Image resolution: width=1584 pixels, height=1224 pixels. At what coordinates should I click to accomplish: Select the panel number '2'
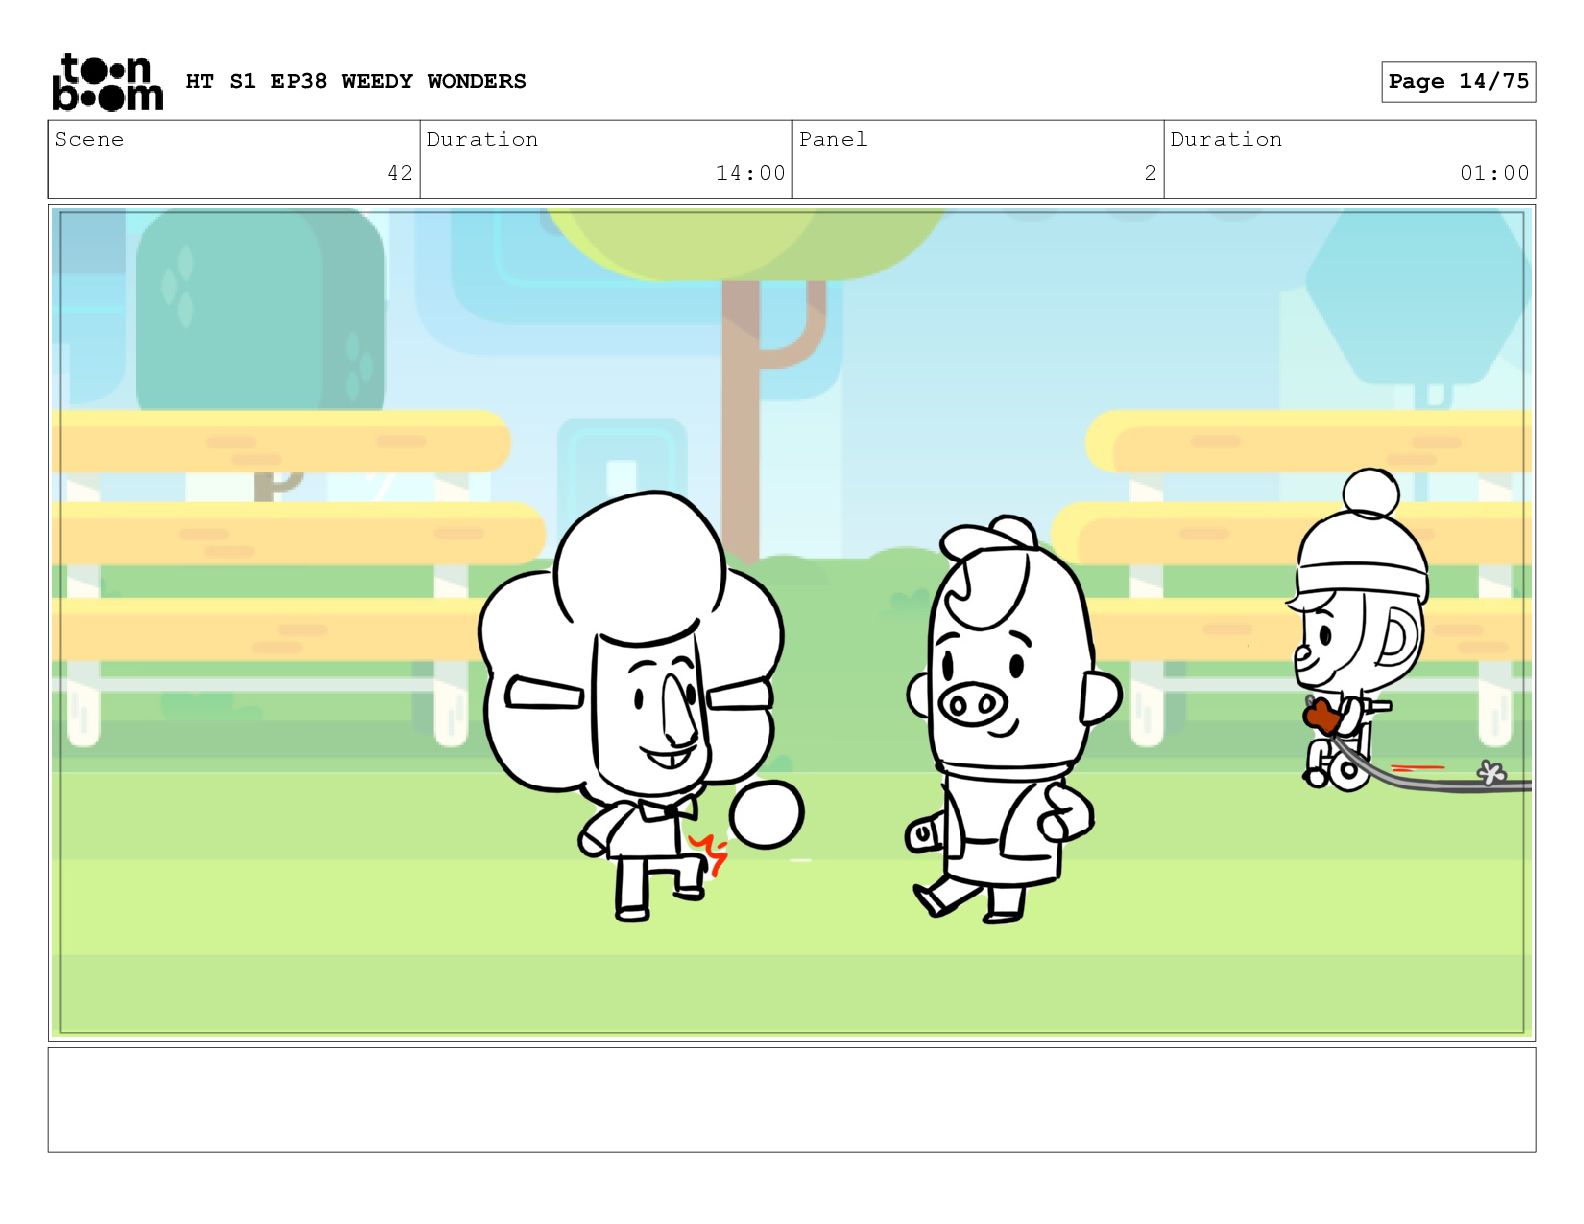tap(1150, 173)
